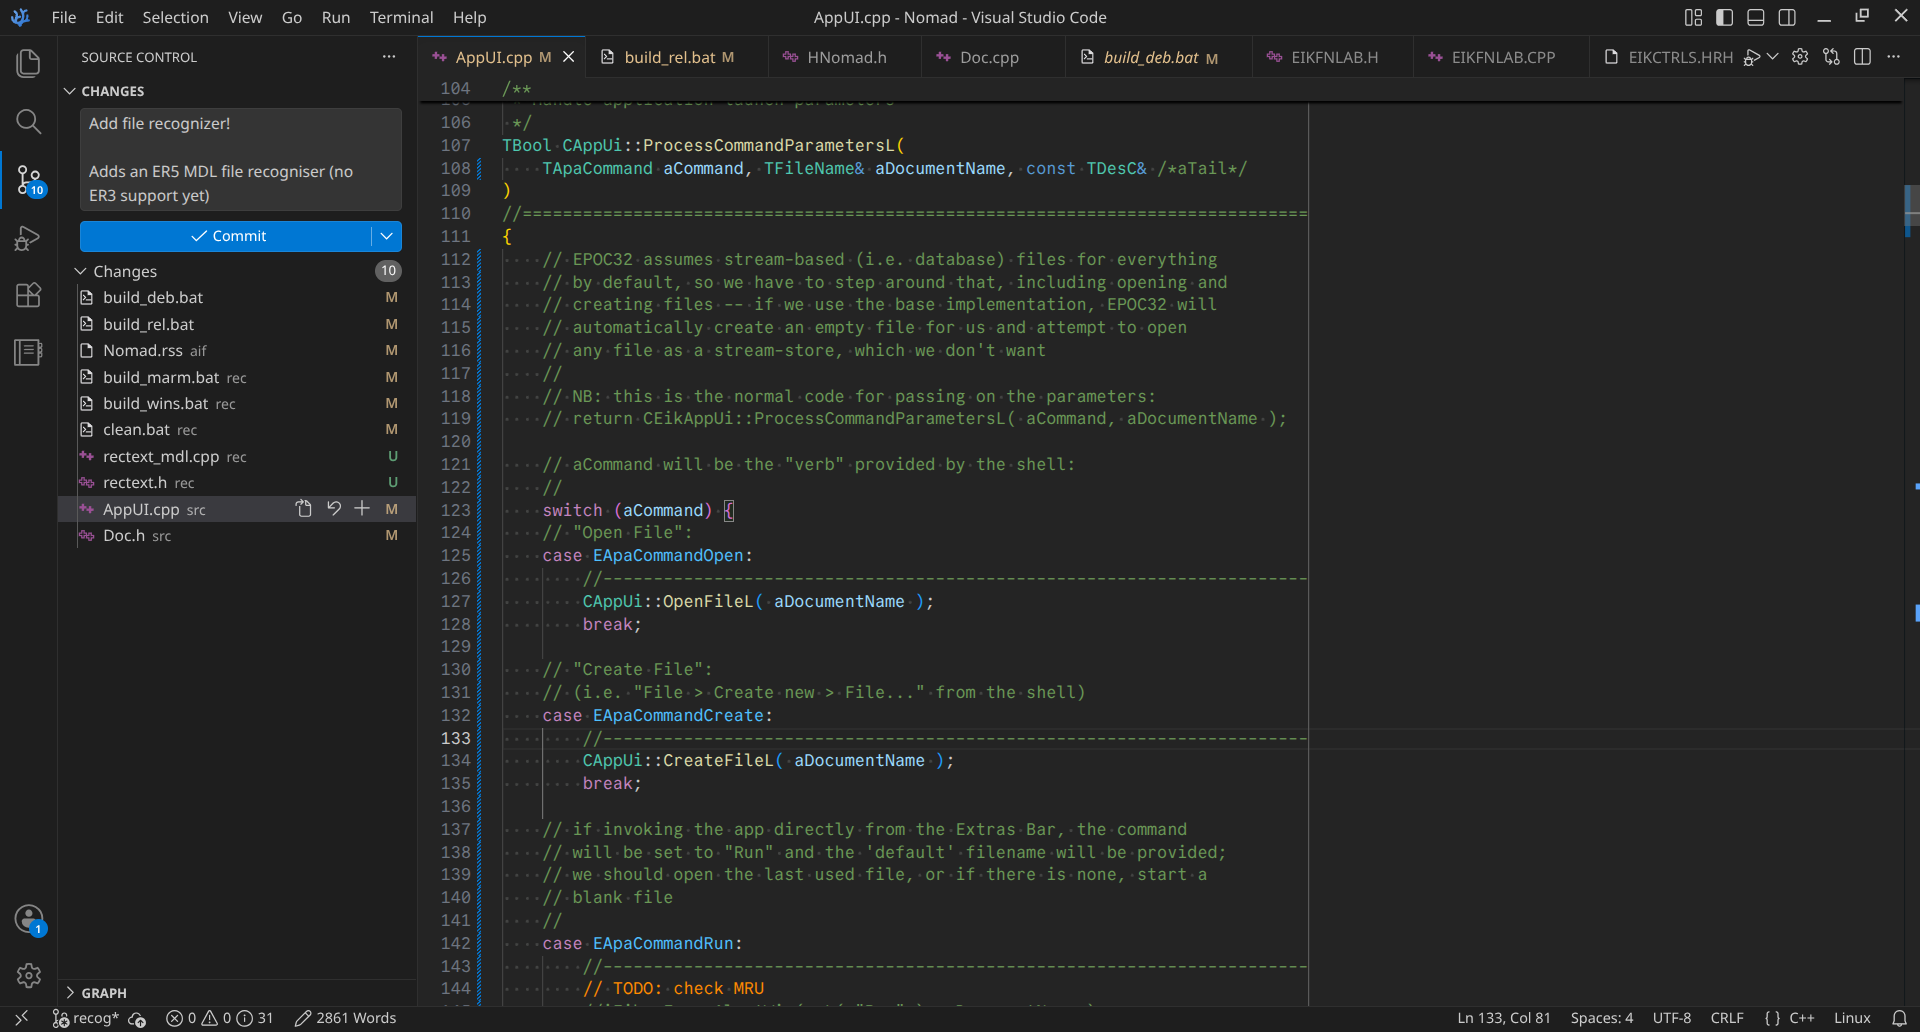Open the Explorer view in activity bar
The image size is (1920, 1032).
point(28,64)
